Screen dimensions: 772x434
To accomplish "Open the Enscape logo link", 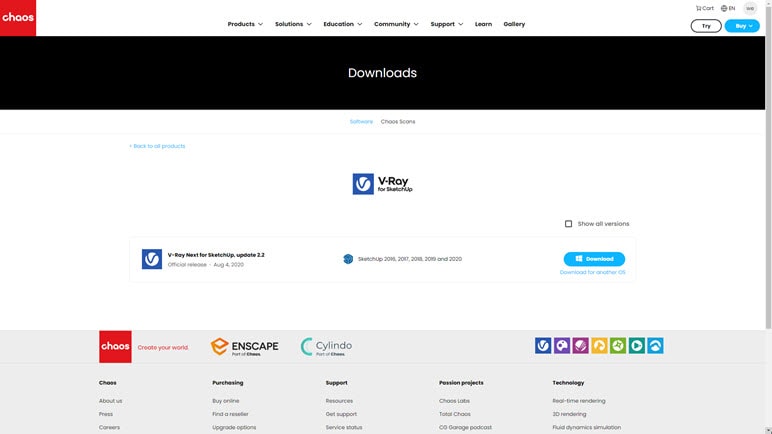I will coord(244,347).
